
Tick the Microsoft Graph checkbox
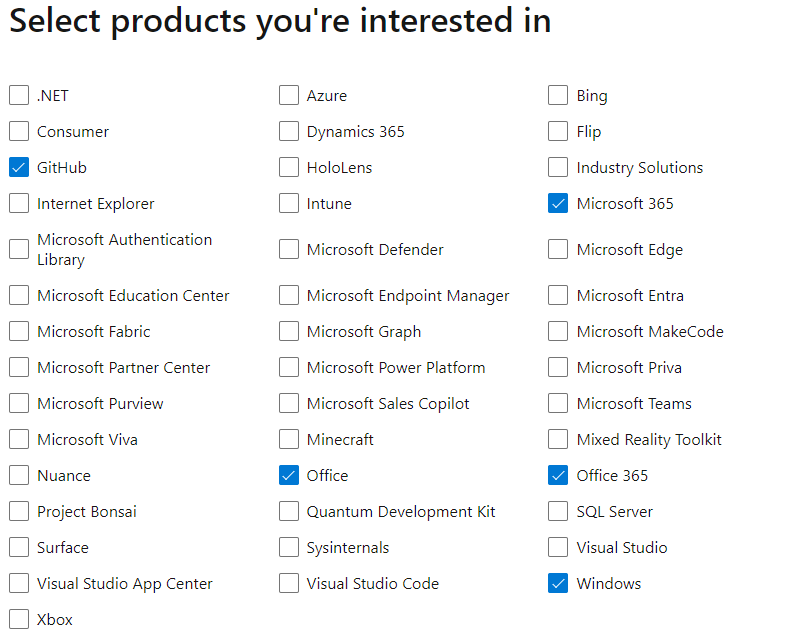click(289, 332)
